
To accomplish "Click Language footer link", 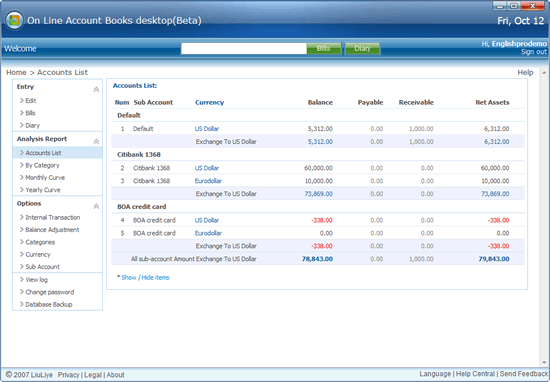I will [x=435, y=374].
